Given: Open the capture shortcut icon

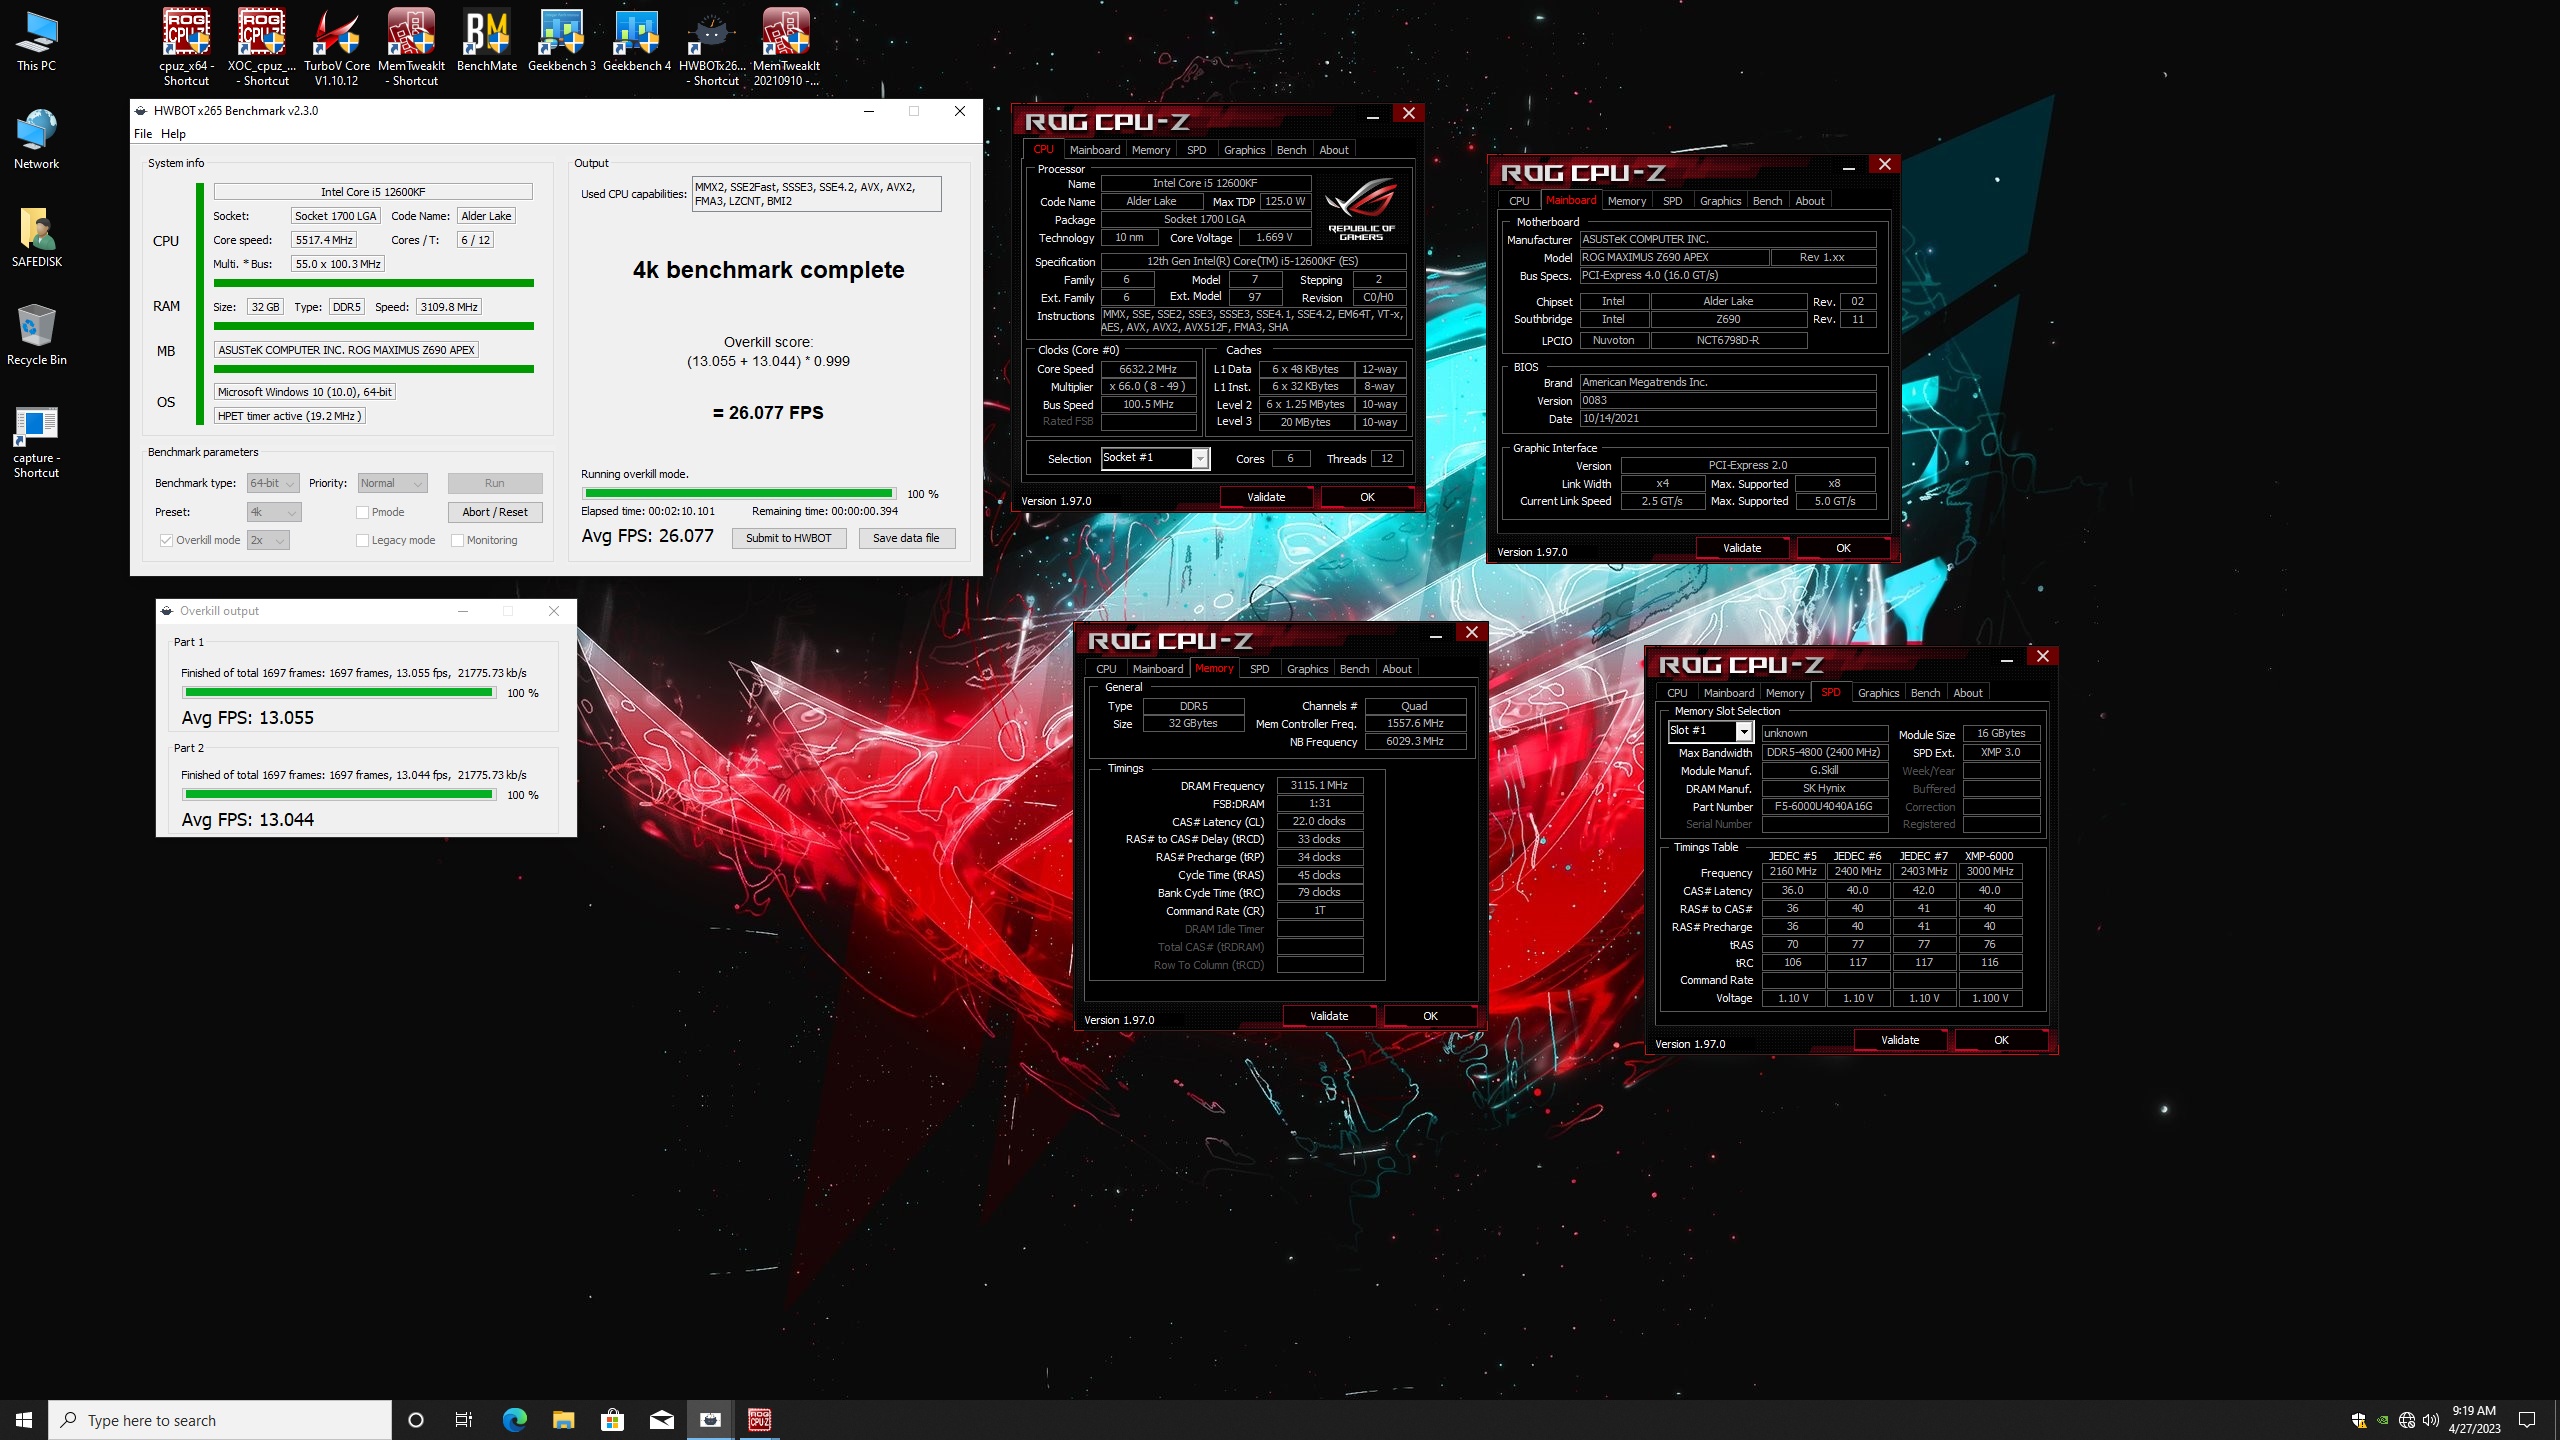Looking at the screenshot, I should pyautogui.click(x=36, y=441).
